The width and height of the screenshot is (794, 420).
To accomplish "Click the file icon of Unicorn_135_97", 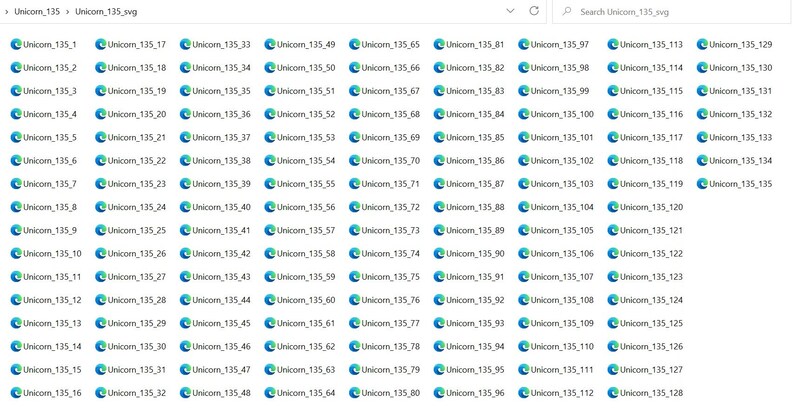I will 524,45.
